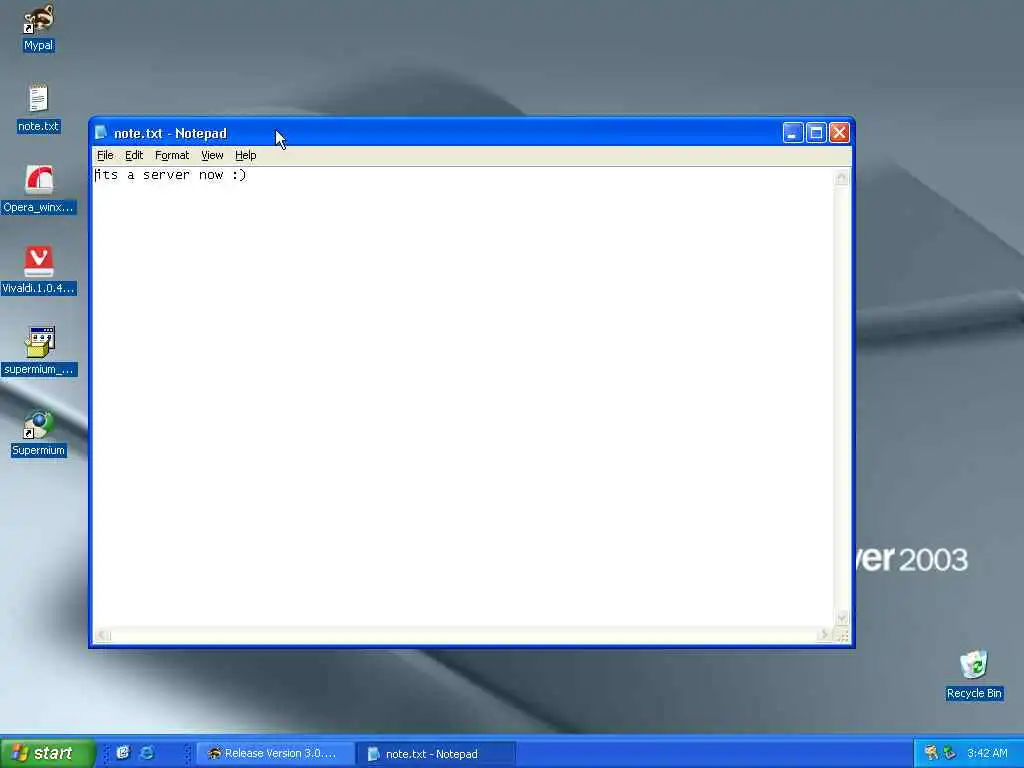Click the Start button

pos(47,753)
